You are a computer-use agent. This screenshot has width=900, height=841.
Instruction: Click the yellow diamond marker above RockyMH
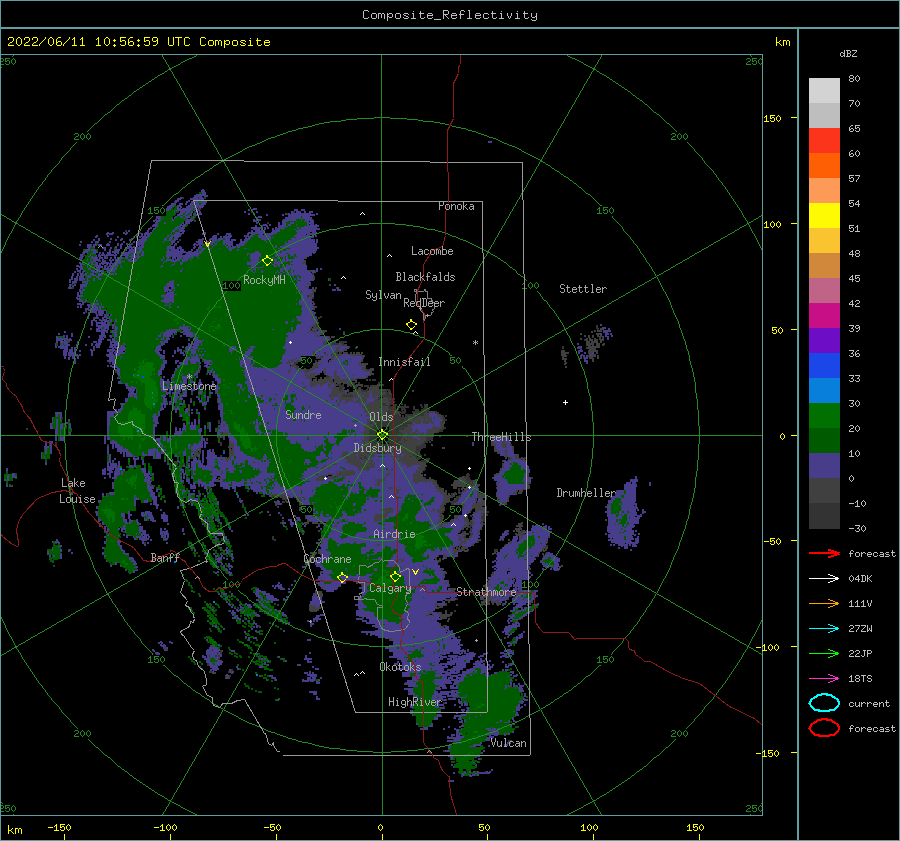267,261
